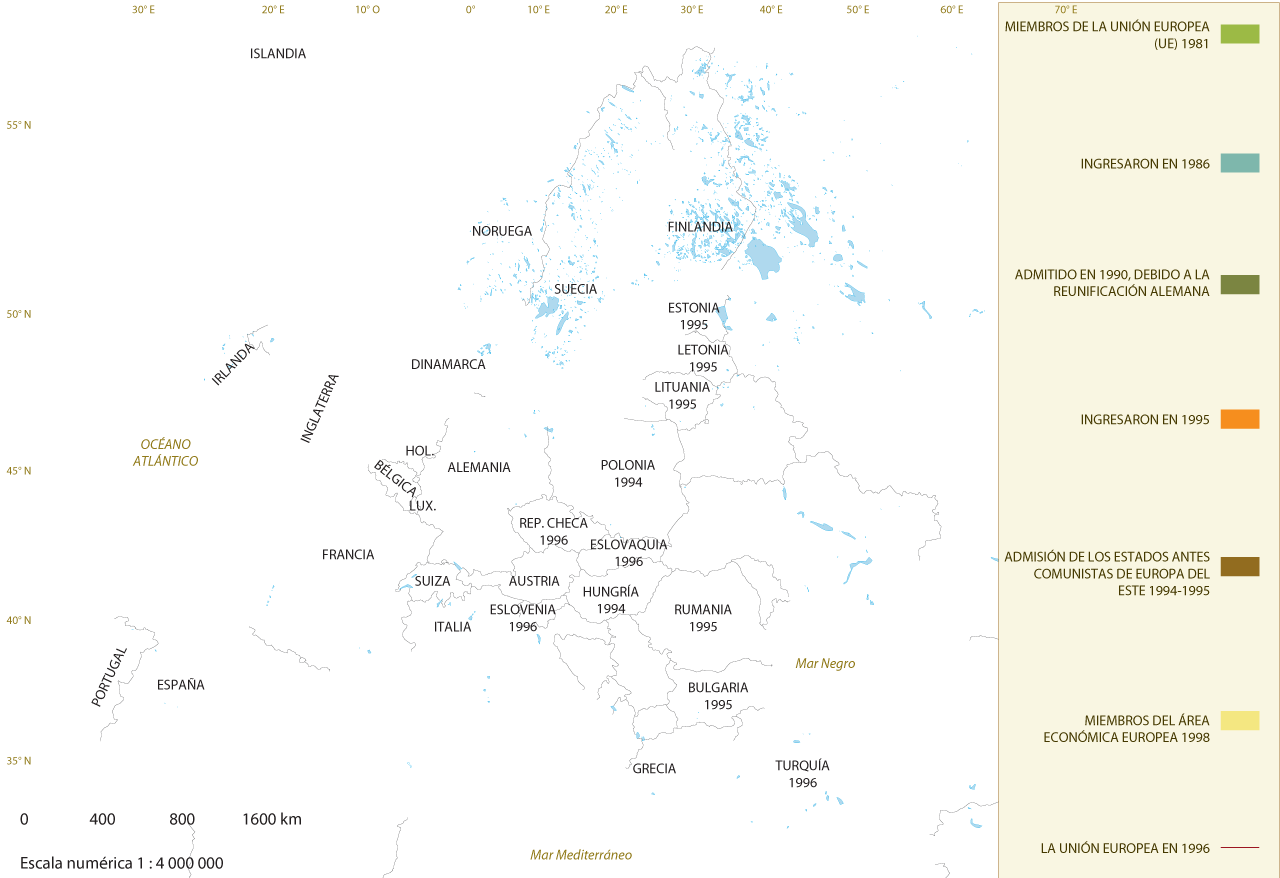The width and height of the screenshot is (1280, 878).
Task: Click the ESPAÑA label
Action: click(x=181, y=685)
